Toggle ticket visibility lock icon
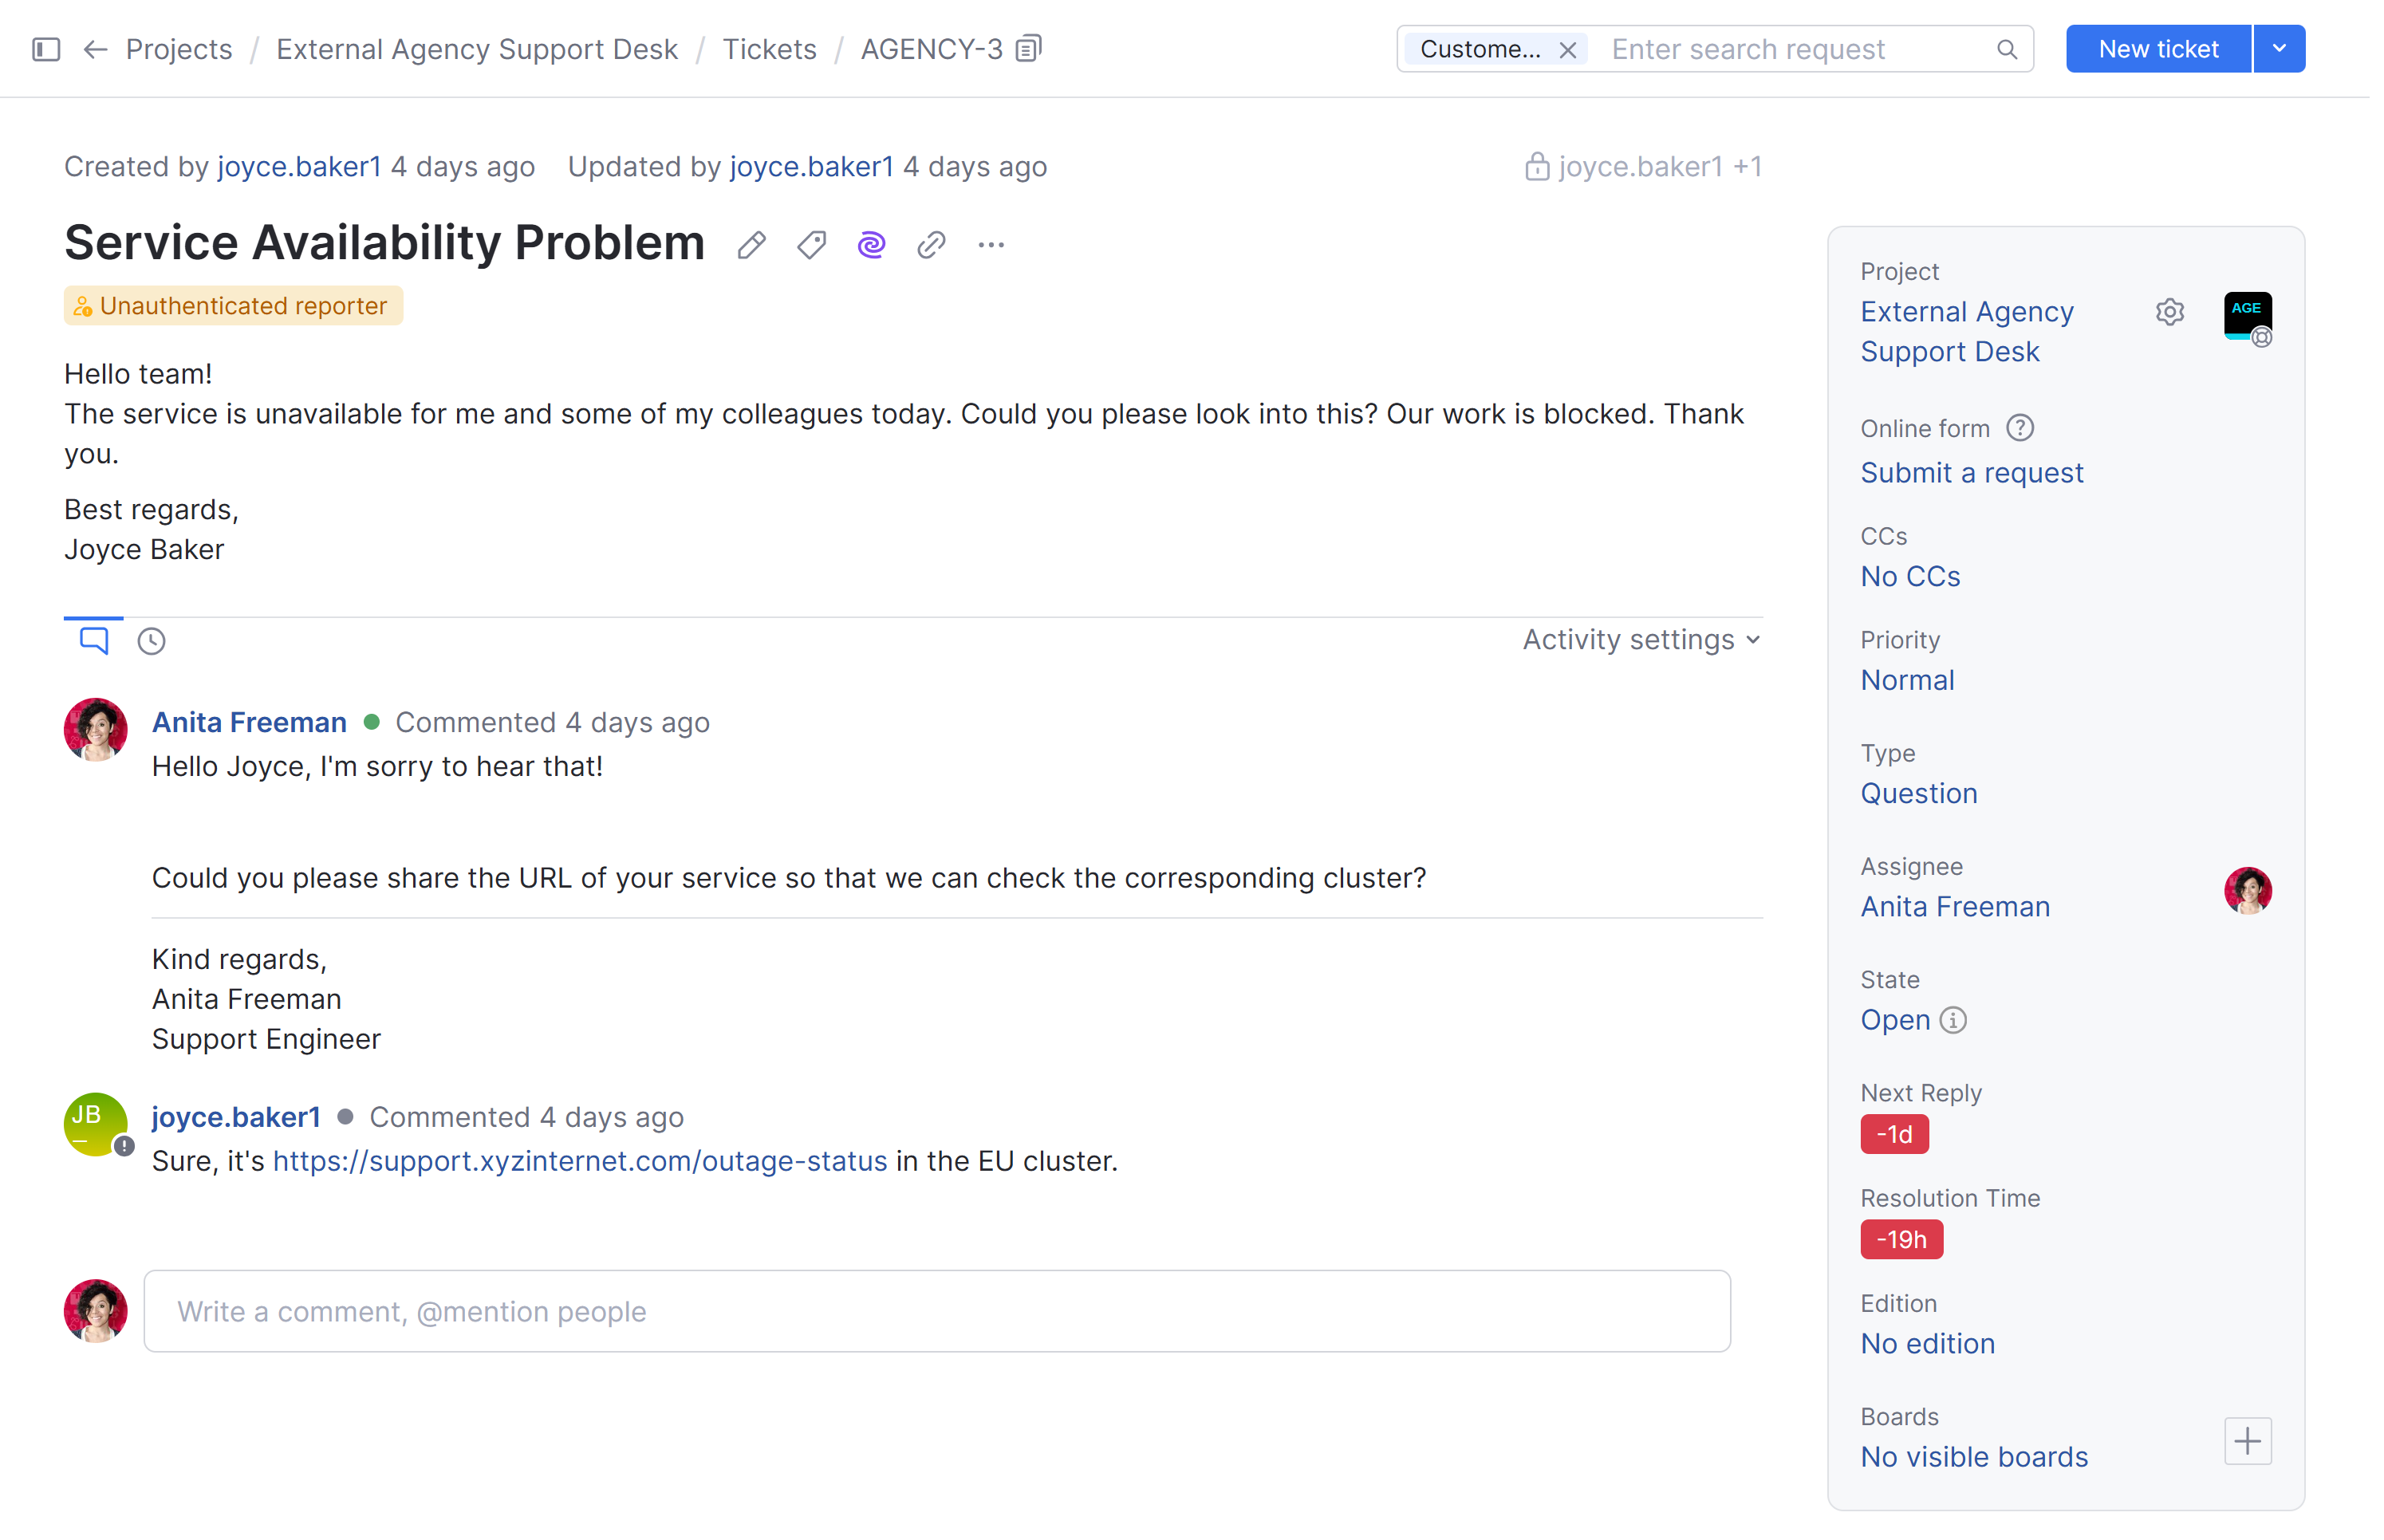 (1536, 167)
